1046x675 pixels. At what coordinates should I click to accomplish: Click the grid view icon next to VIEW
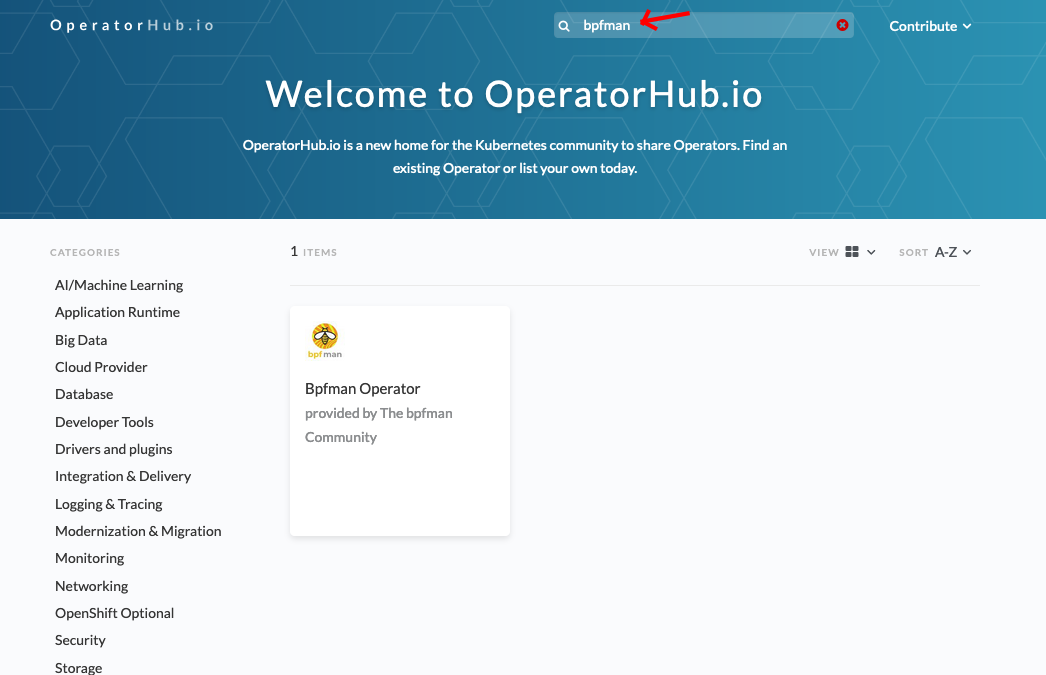(852, 252)
